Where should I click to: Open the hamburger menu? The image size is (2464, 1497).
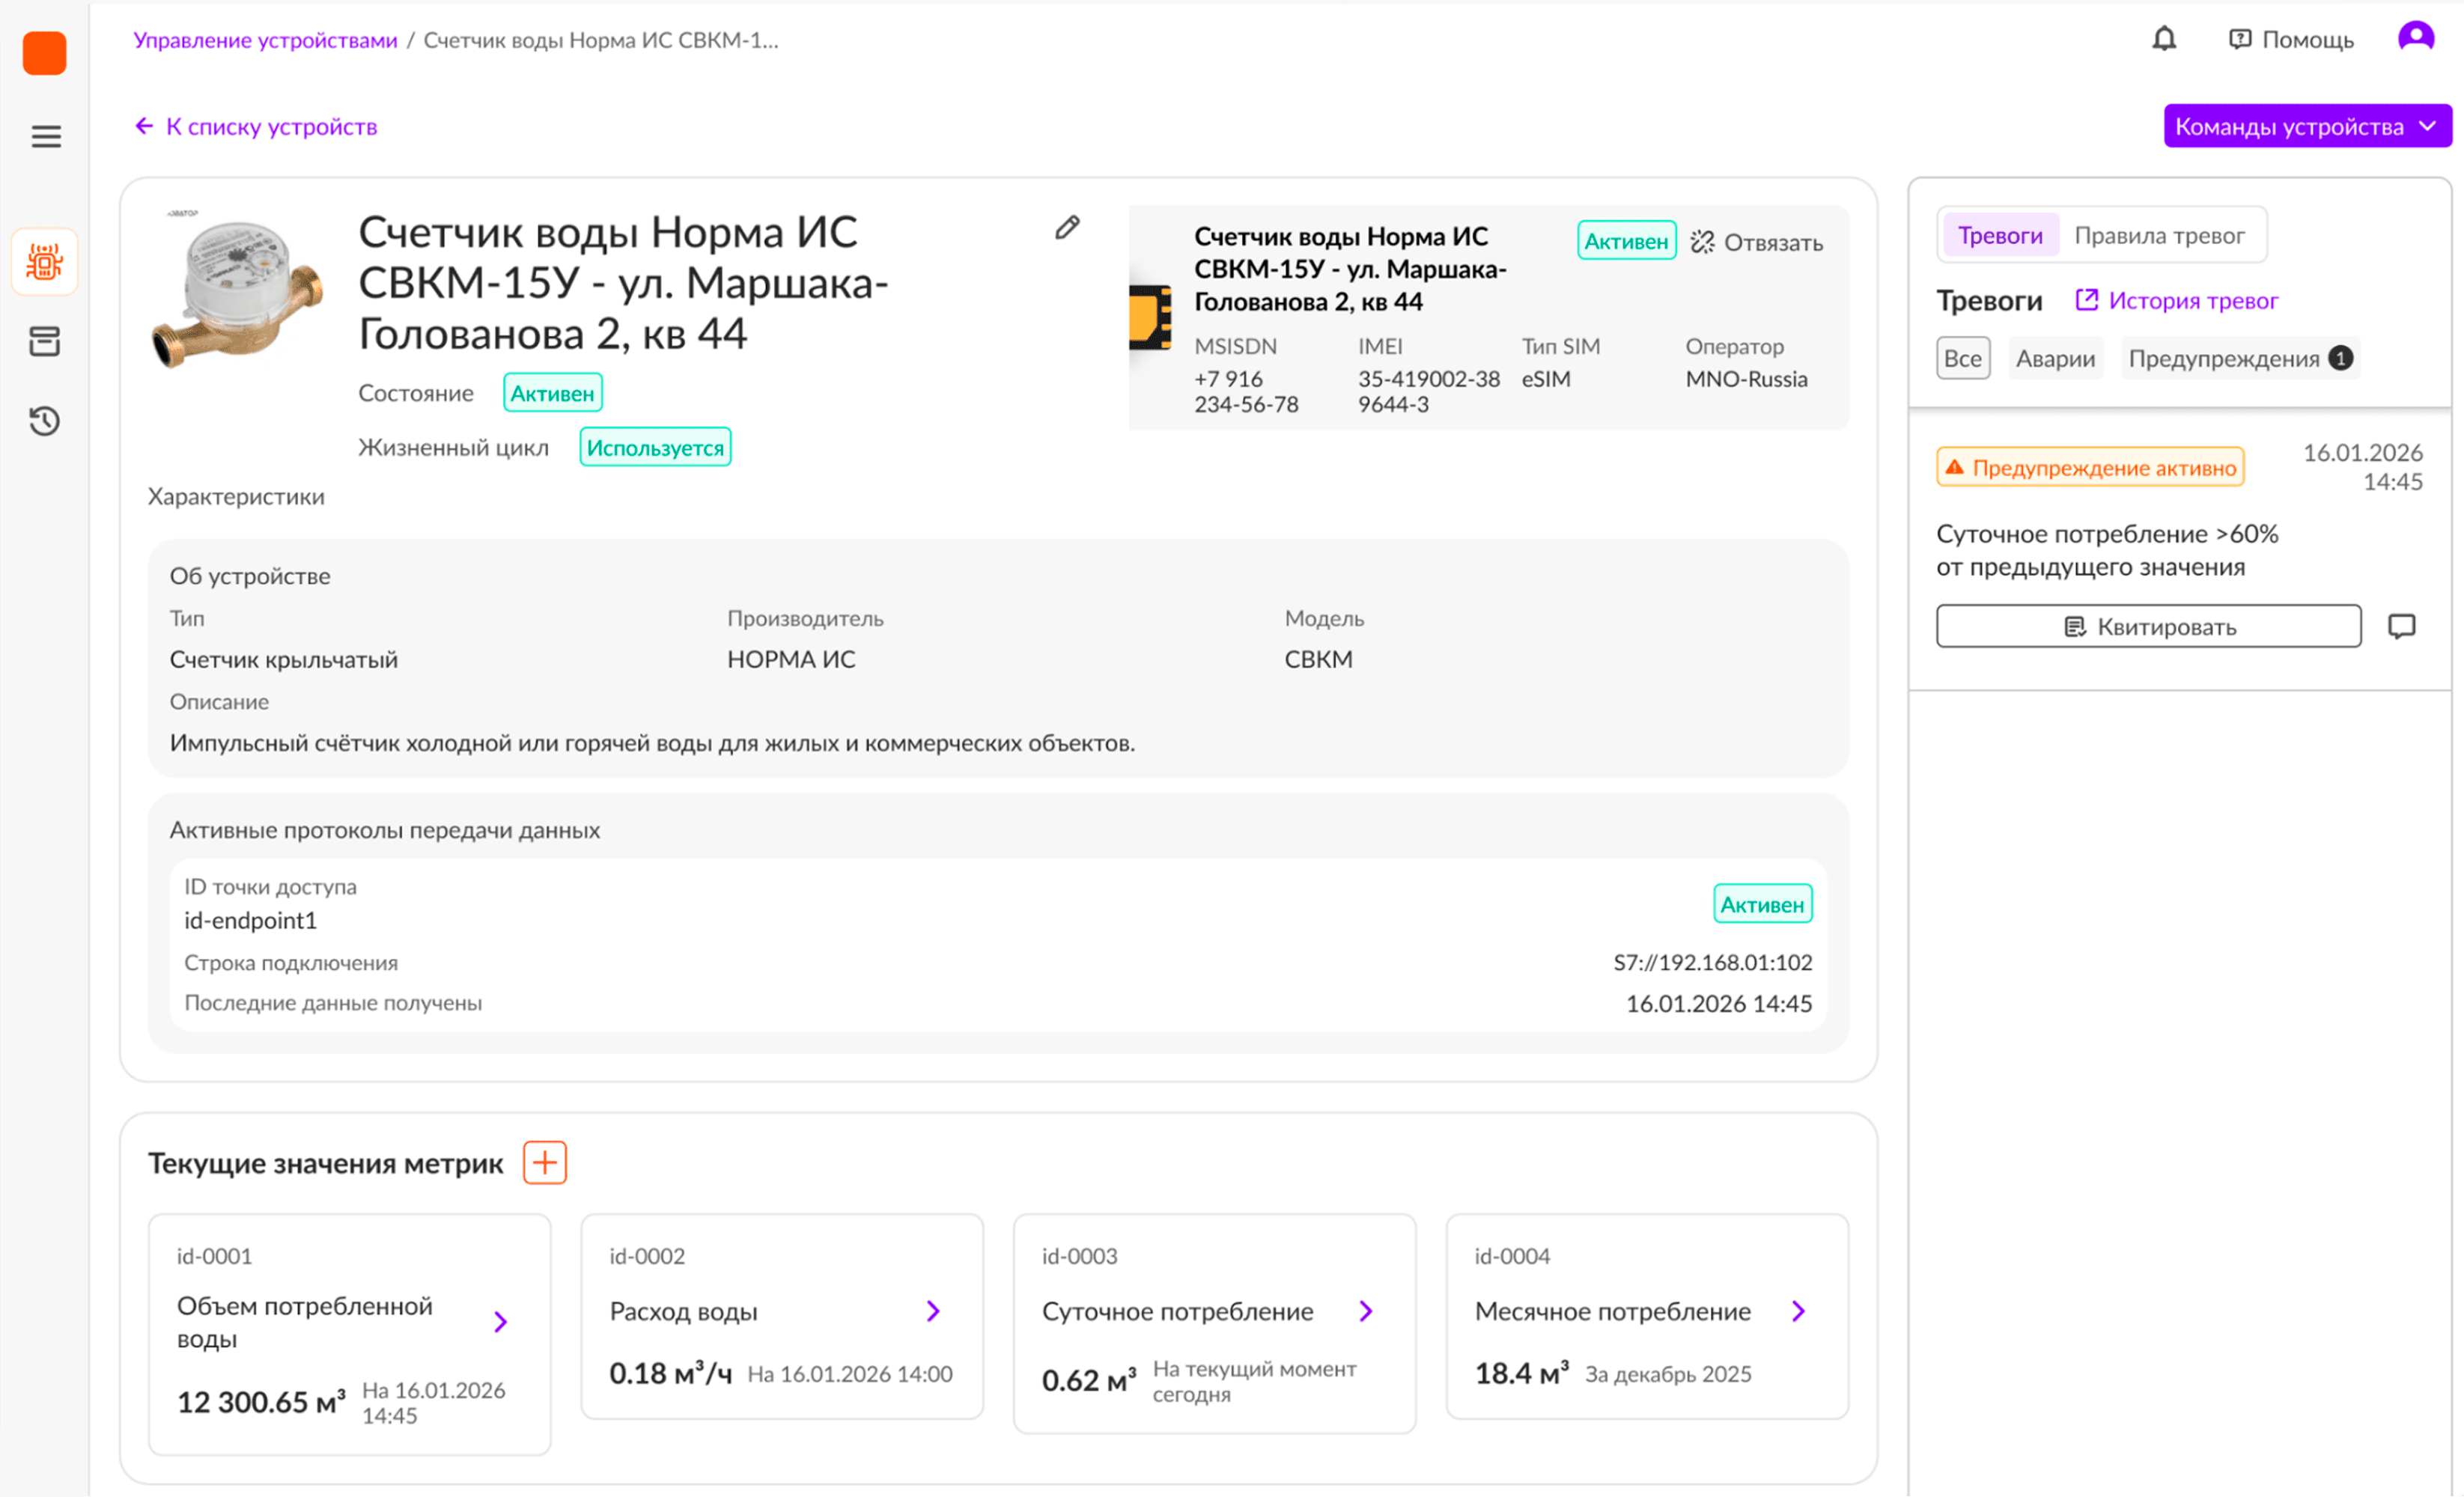tap(45, 136)
